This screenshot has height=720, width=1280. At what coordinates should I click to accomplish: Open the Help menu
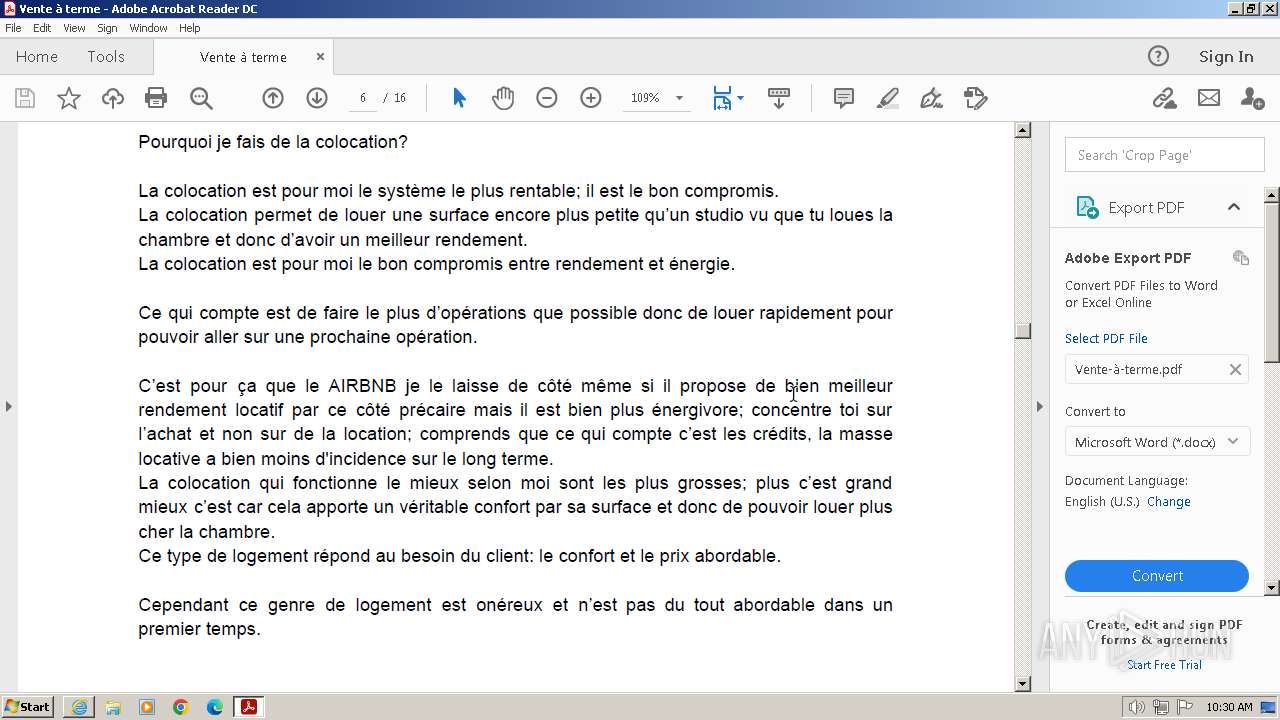click(190, 28)
